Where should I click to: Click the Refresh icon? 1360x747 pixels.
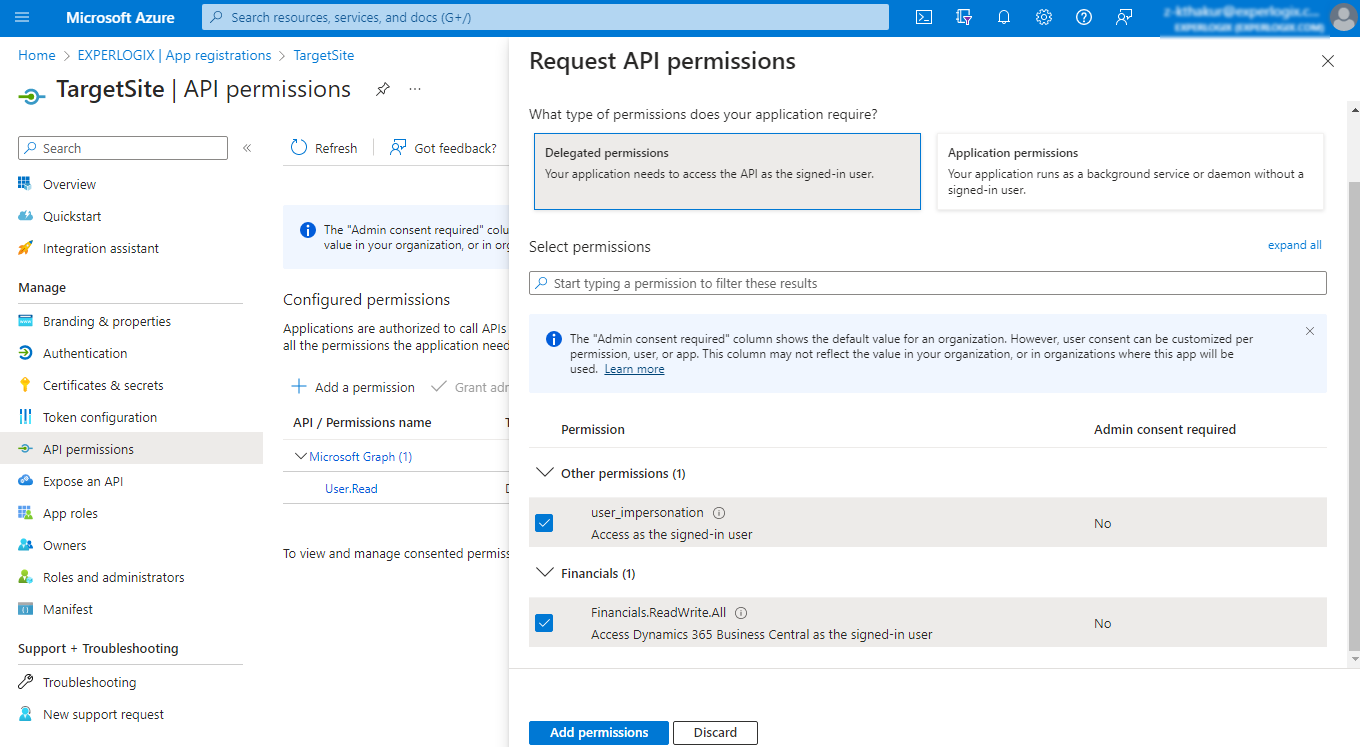click(299, 148)
